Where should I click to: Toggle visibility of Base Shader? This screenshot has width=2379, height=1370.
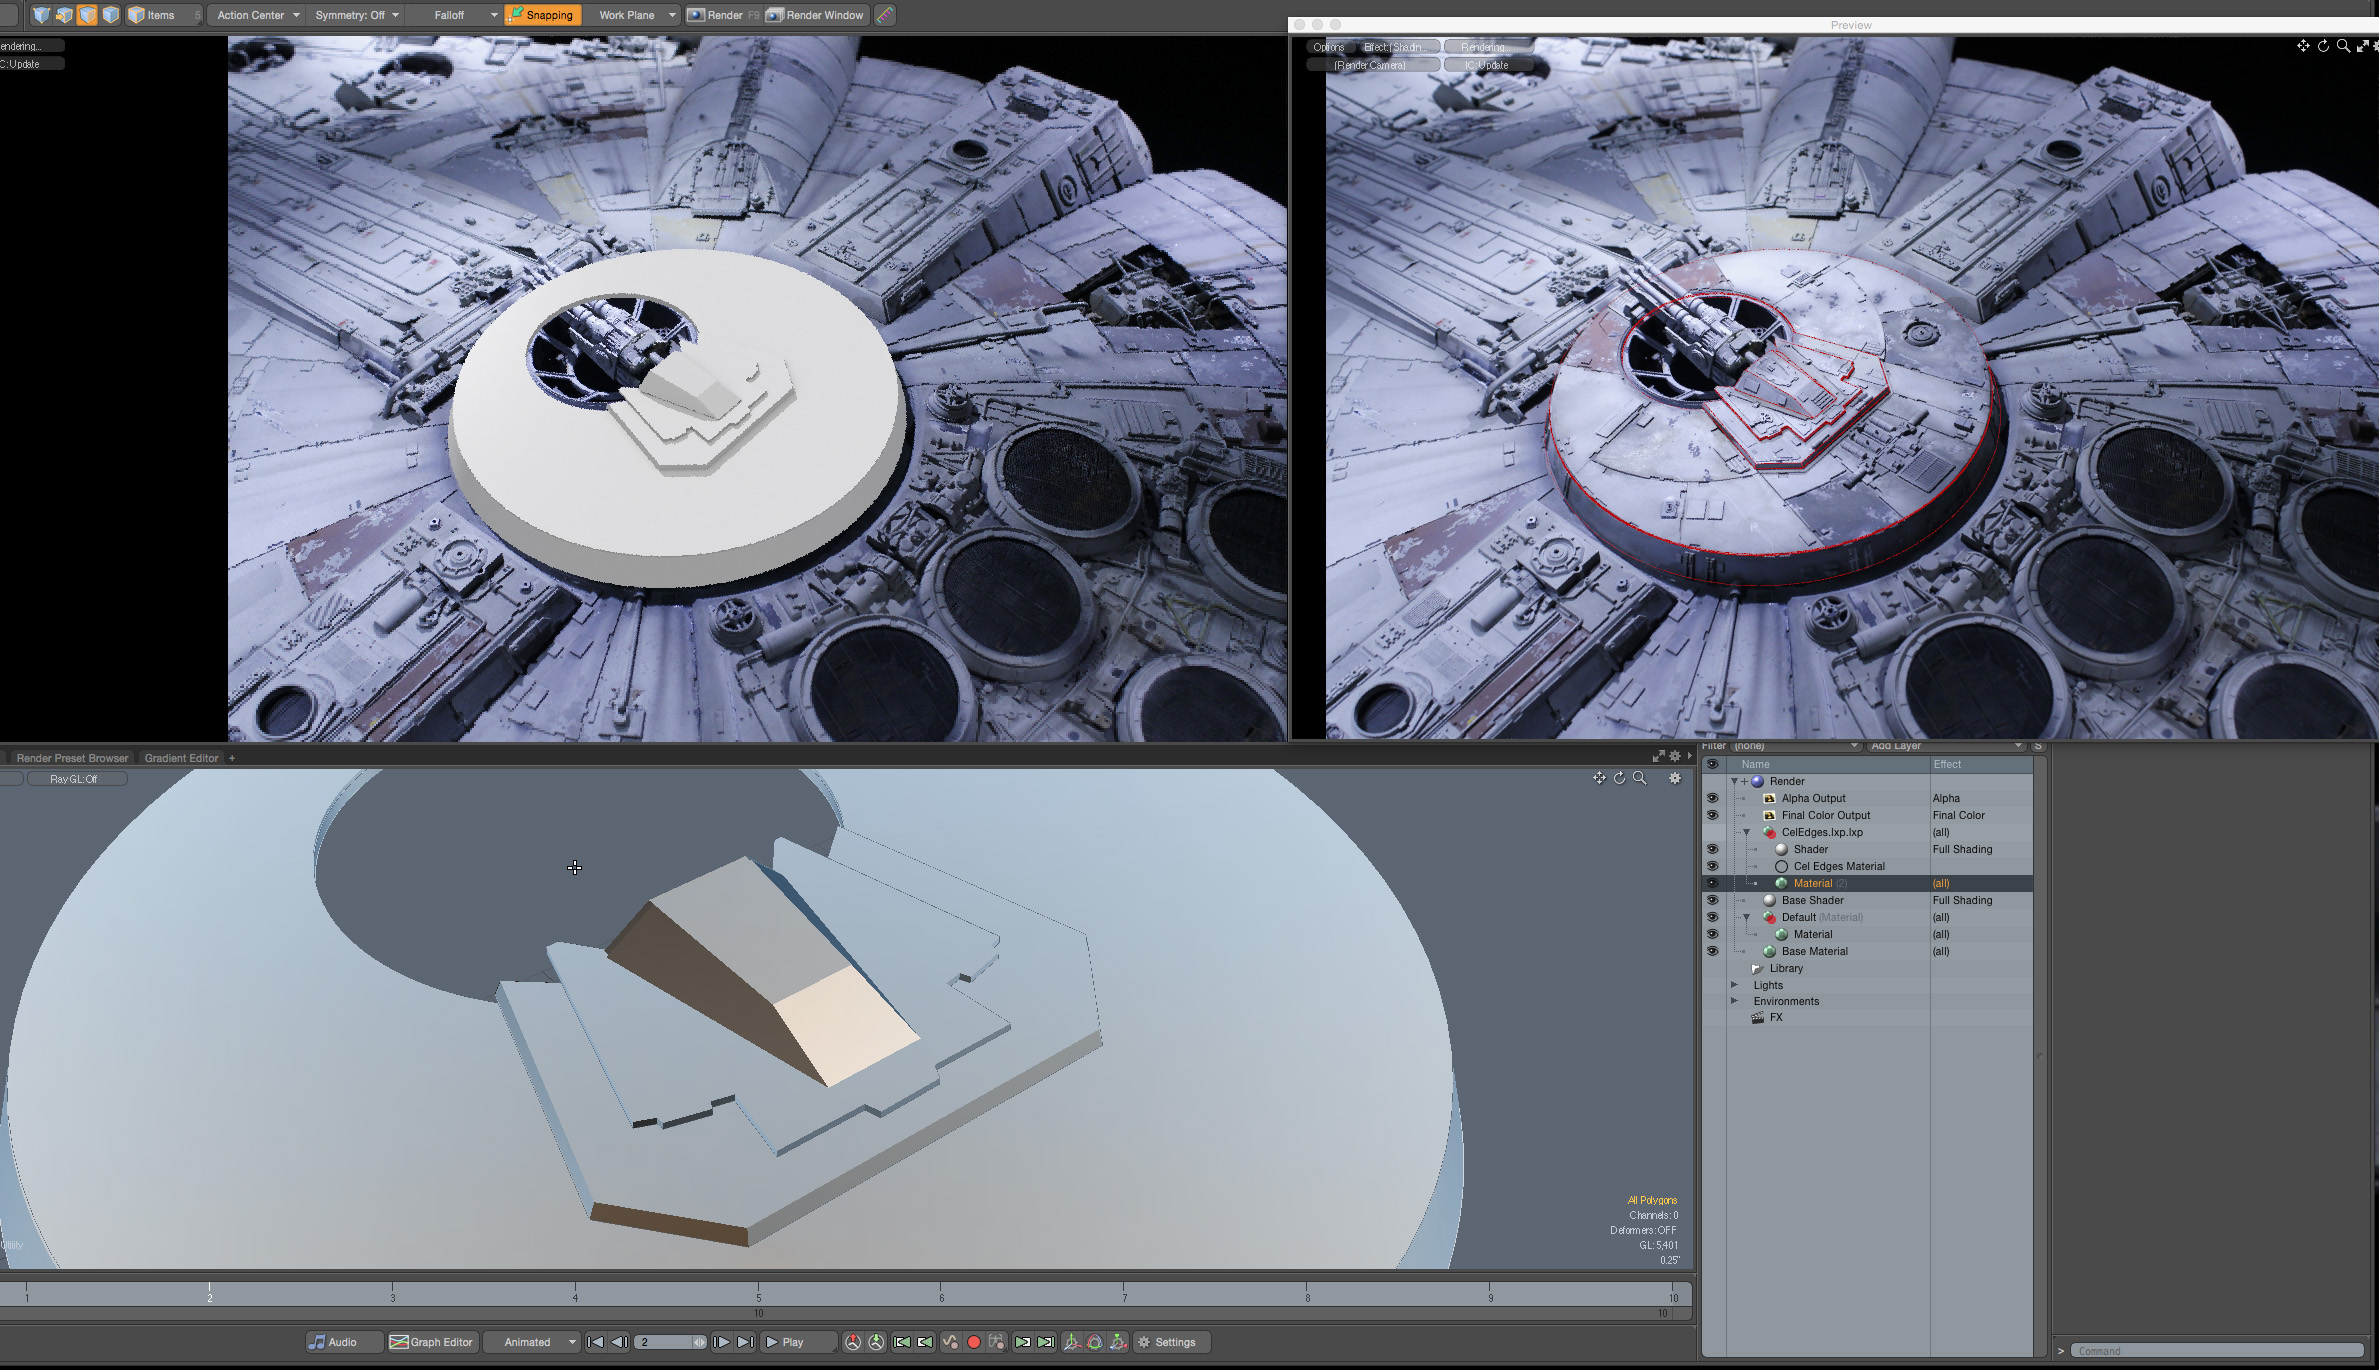1712,900
